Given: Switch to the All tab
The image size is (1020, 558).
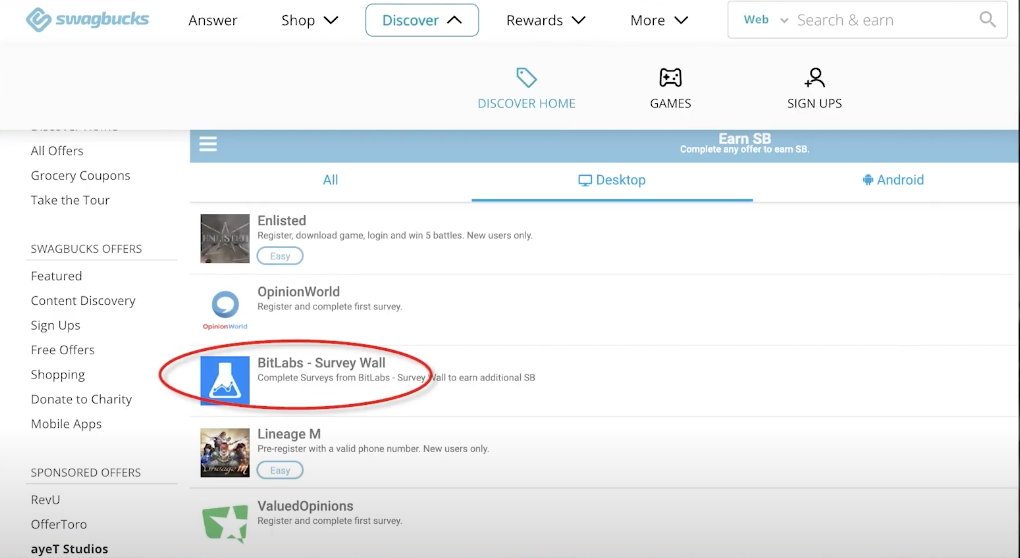Looking at the screenshot, I should pyautogui.click(x=330, y=180).
